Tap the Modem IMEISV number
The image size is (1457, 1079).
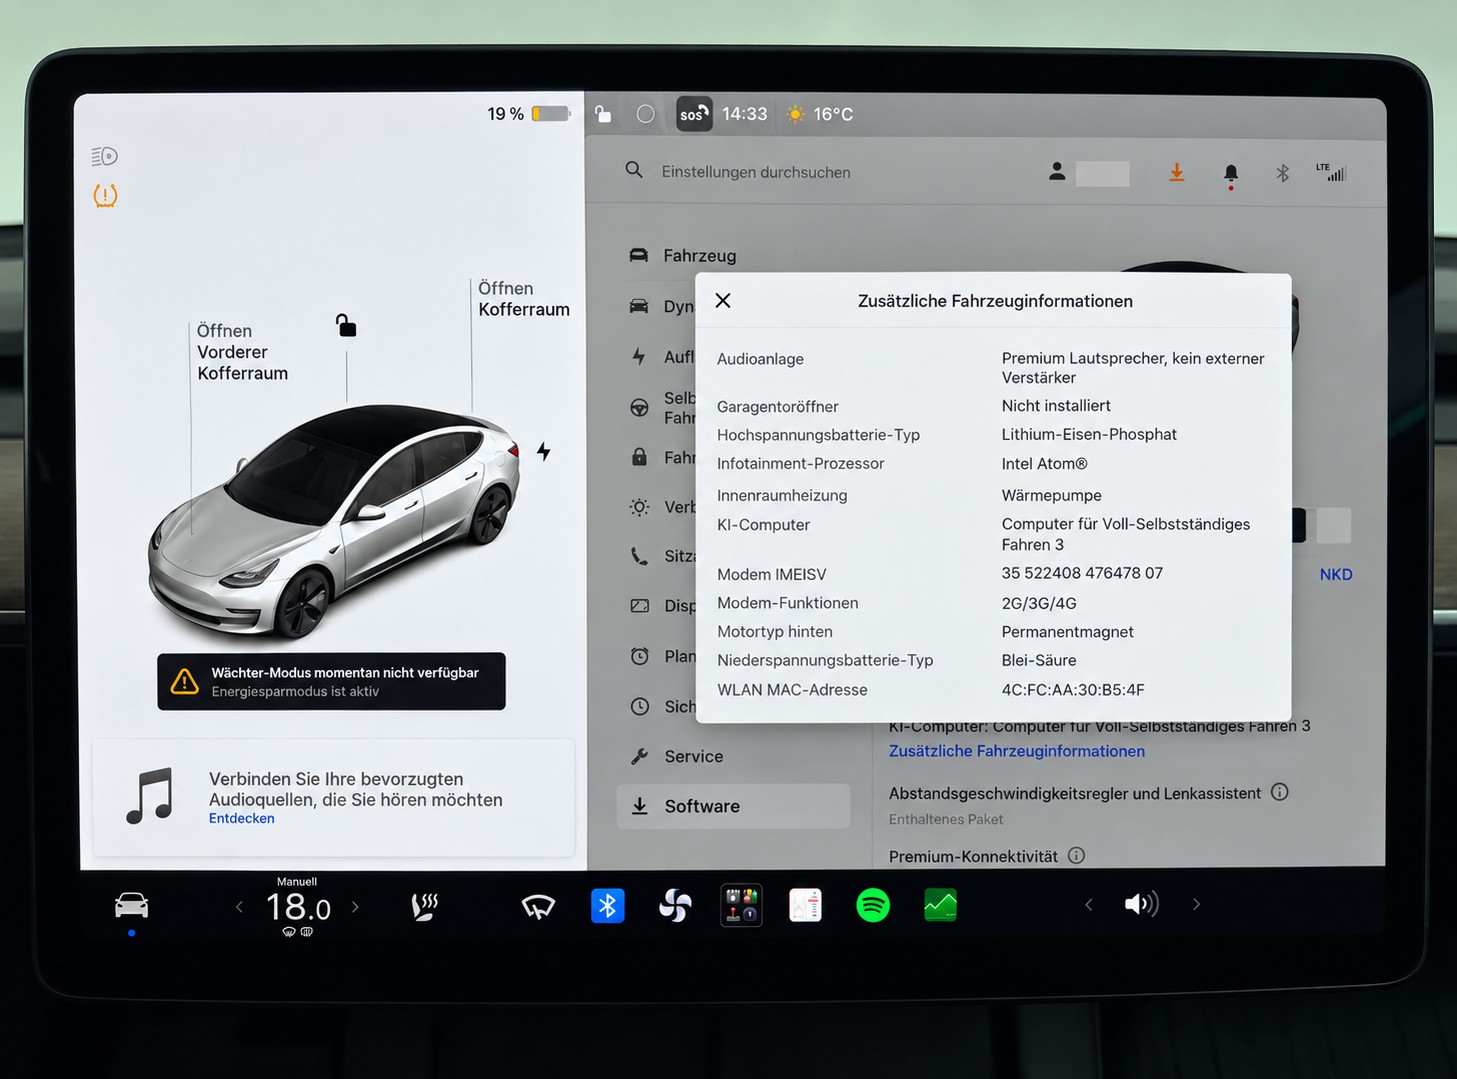(1082, 573)
